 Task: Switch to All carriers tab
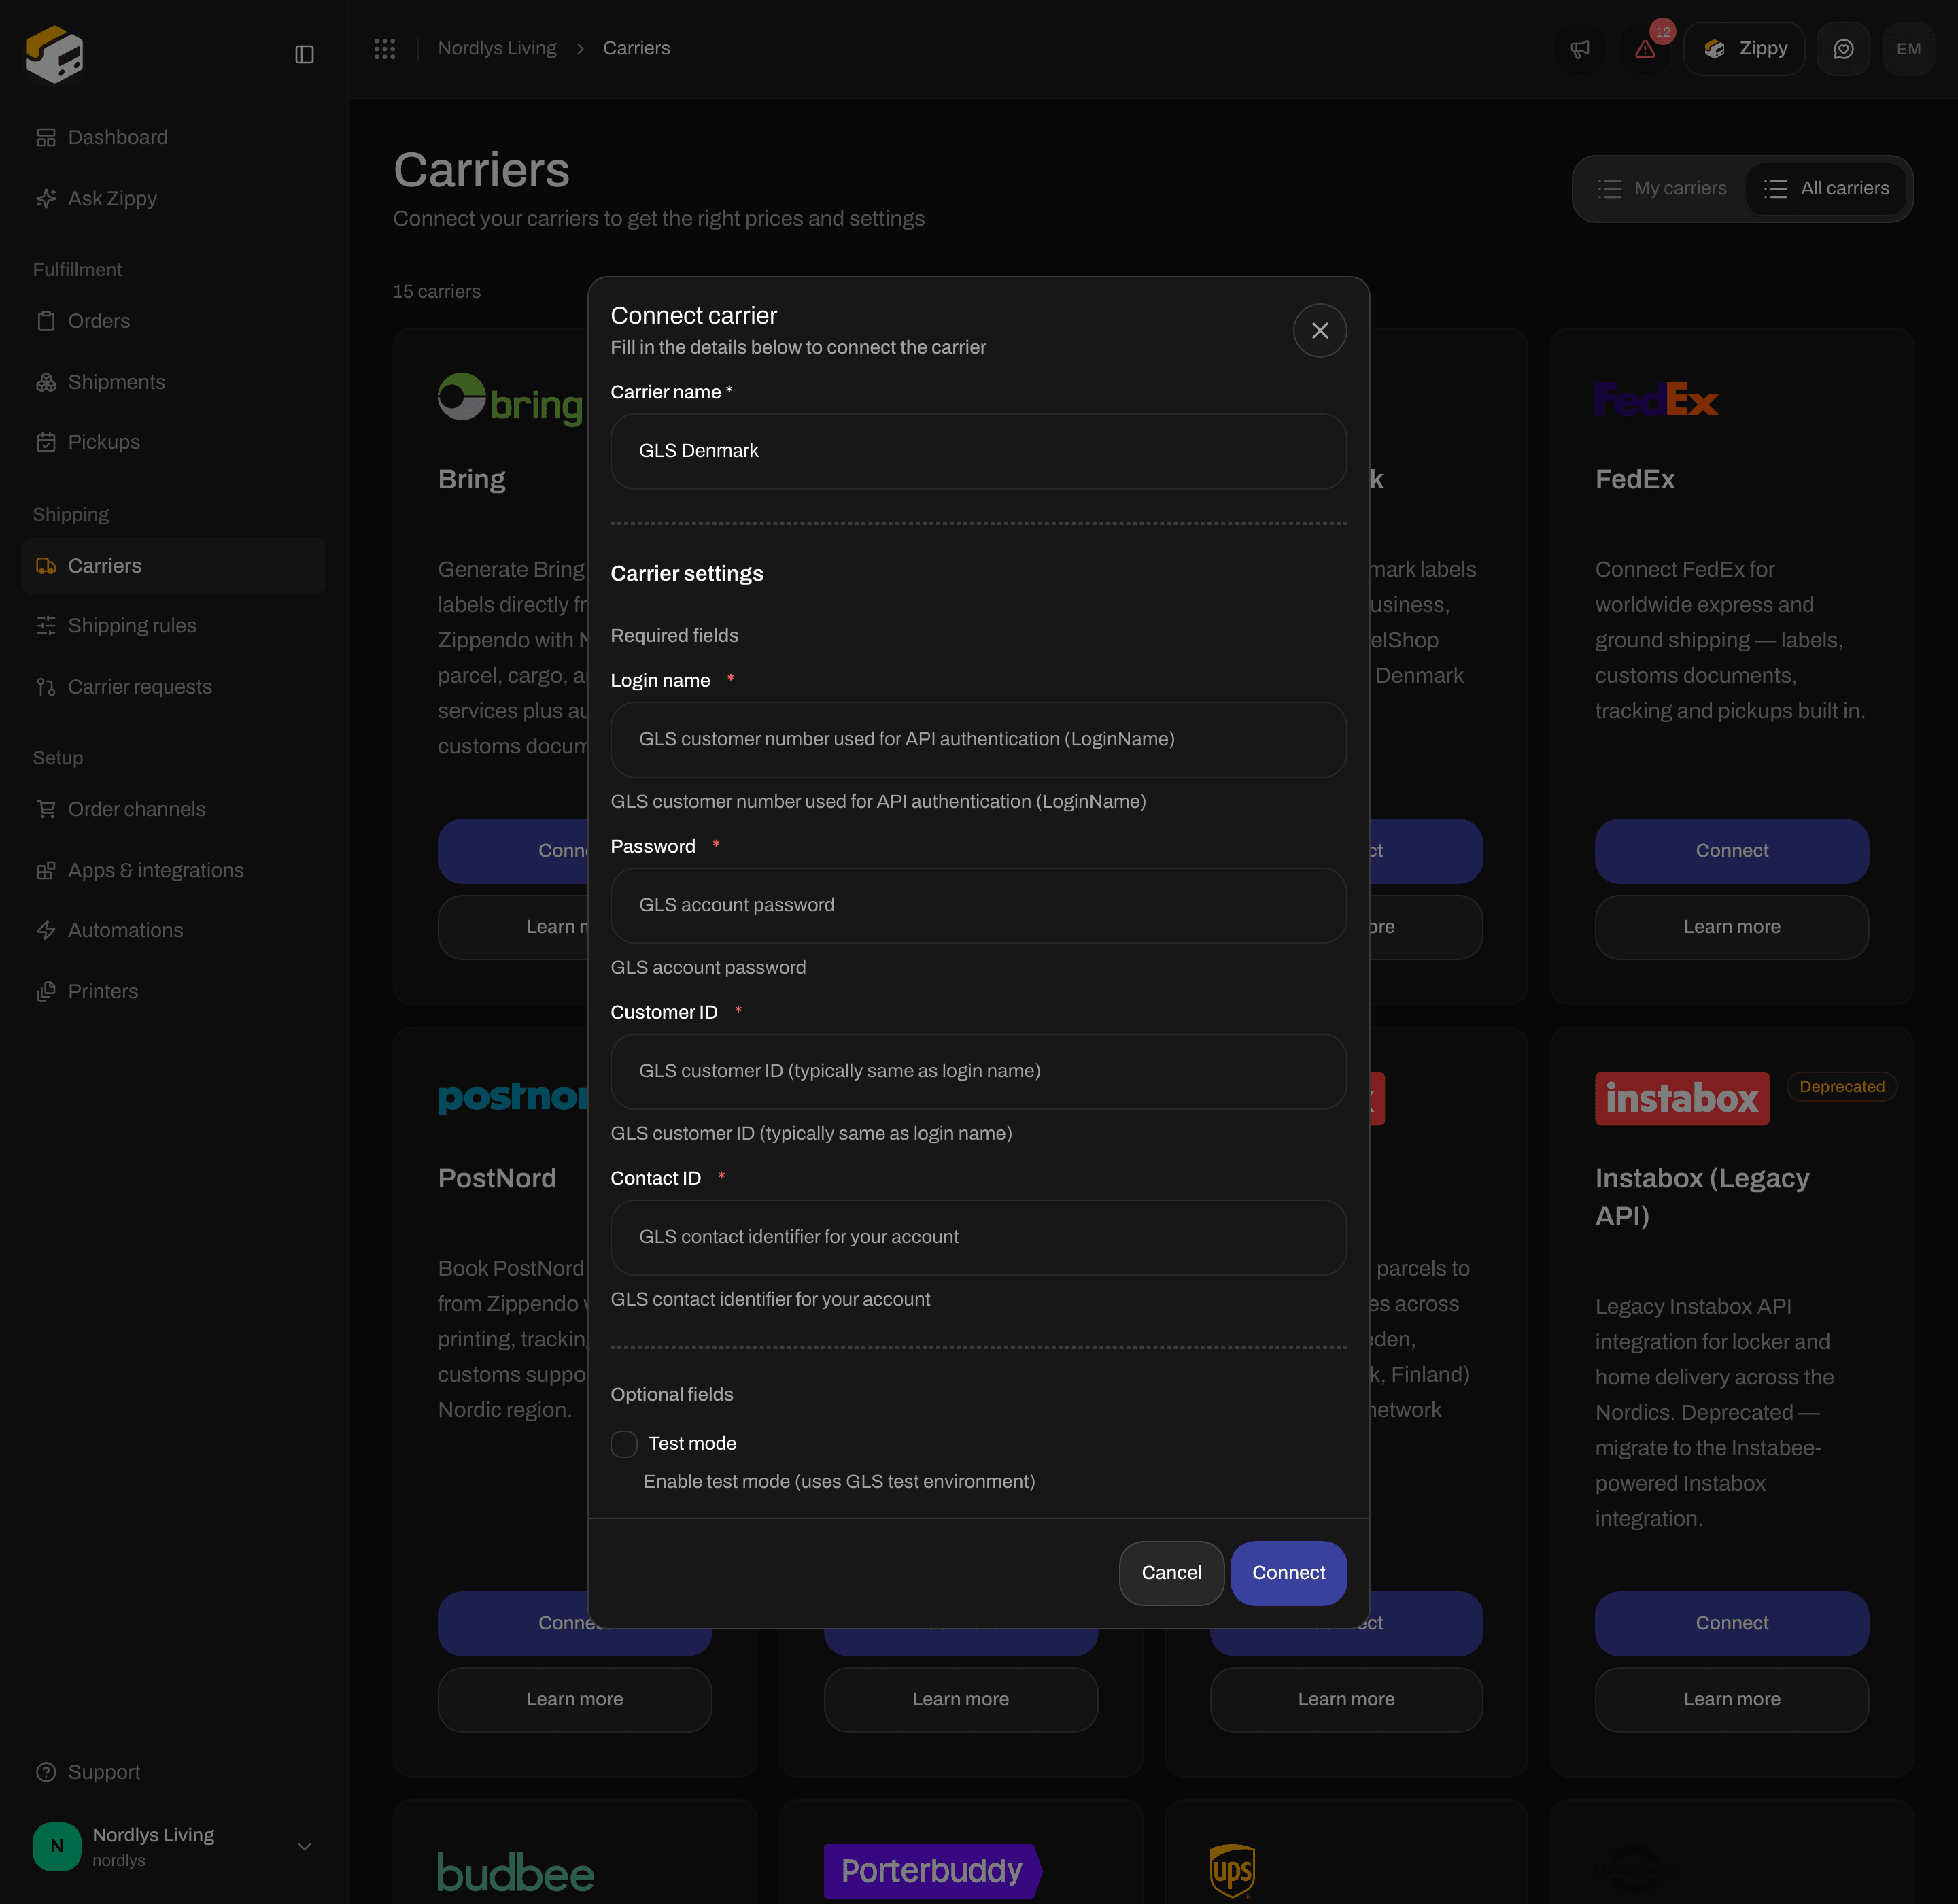tap(1826, 188)
